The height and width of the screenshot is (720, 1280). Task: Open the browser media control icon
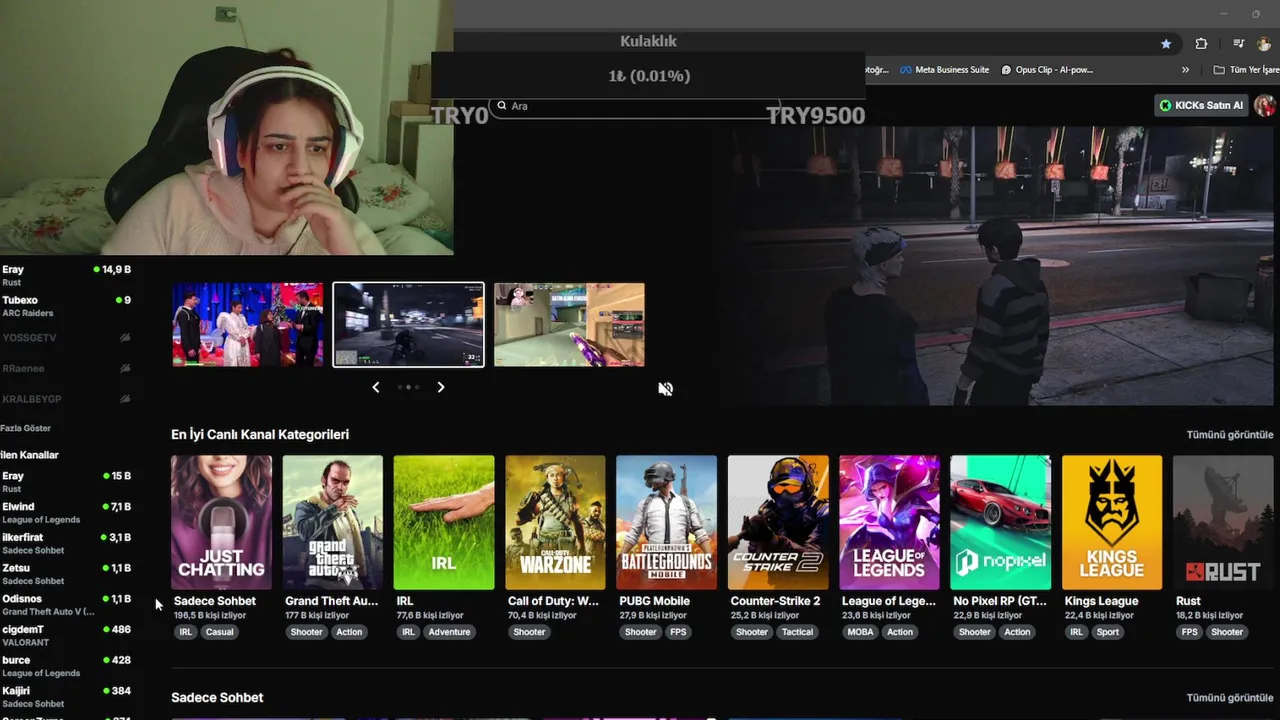(1239, 44)
